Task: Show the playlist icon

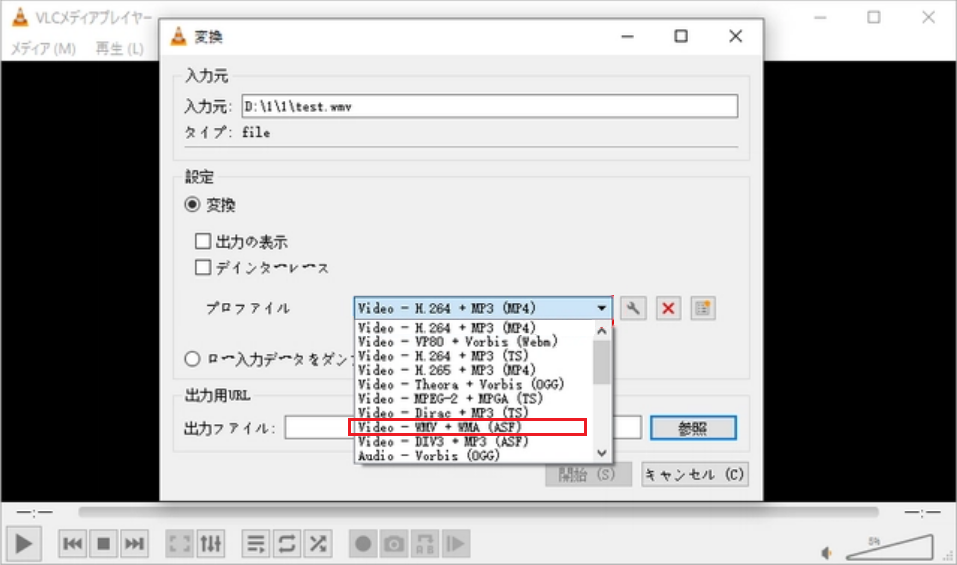Action: (256, 543)
